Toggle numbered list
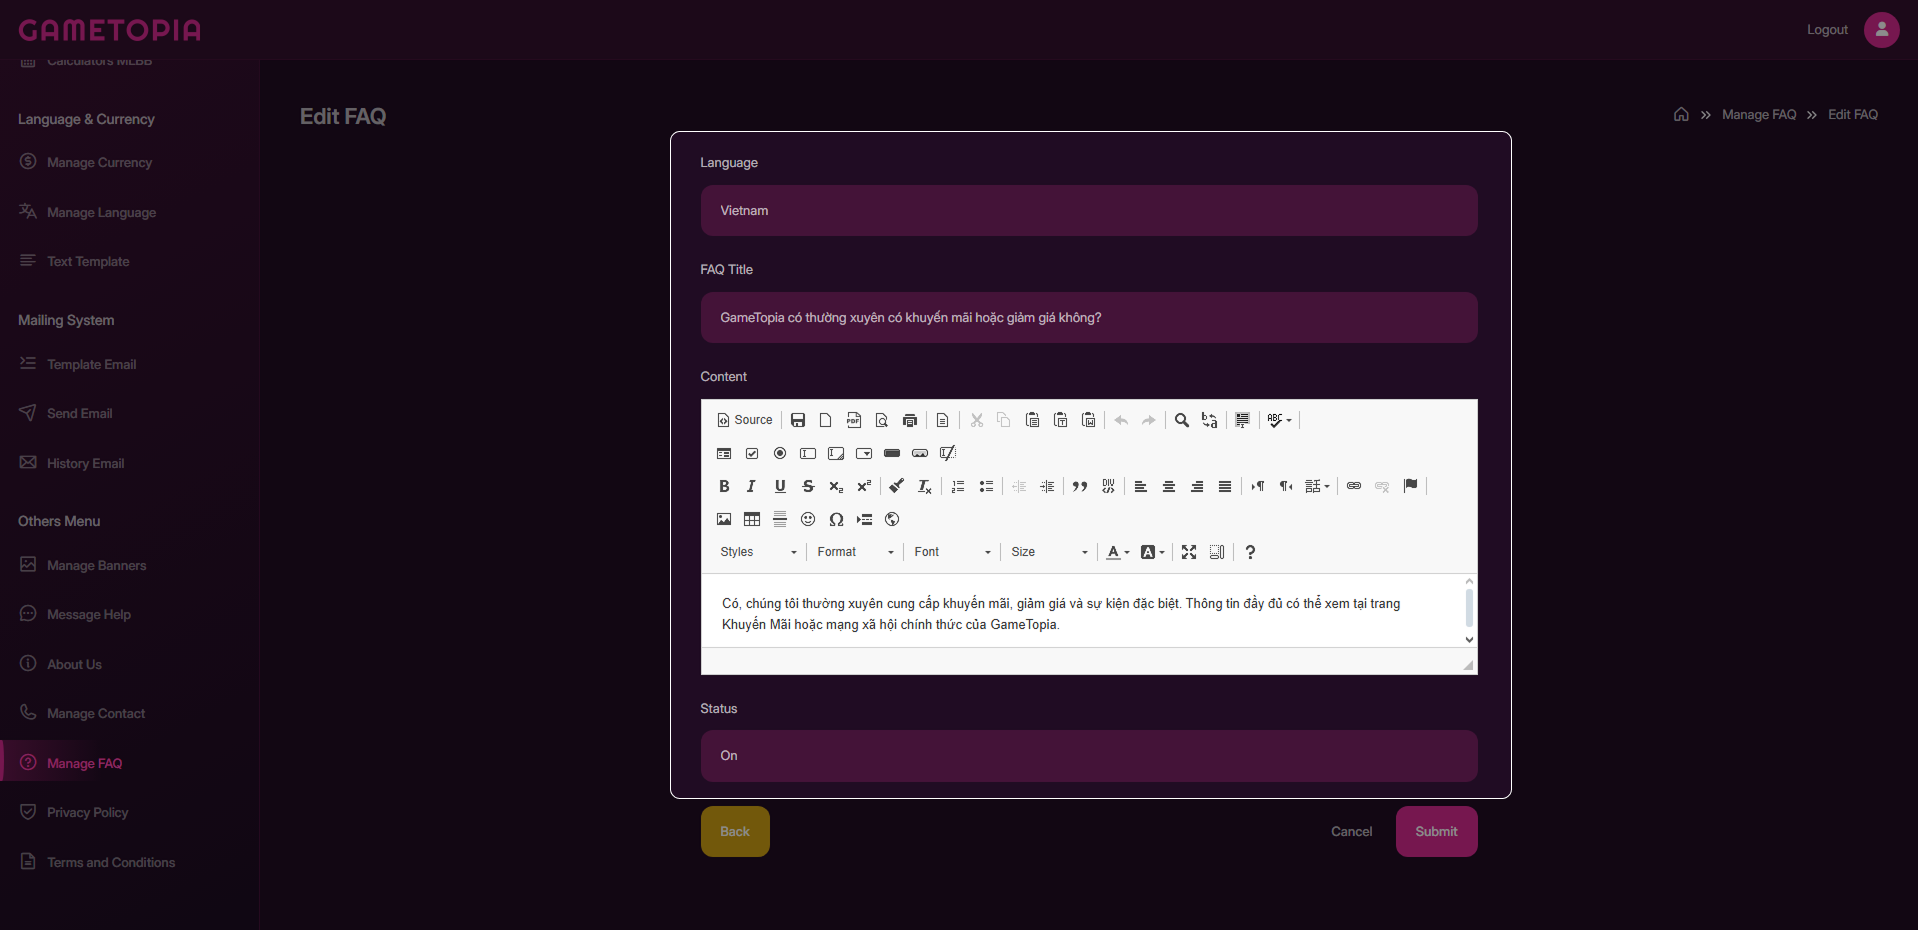The height and width of the screenshot is (930, 1918). click(958, 486)
